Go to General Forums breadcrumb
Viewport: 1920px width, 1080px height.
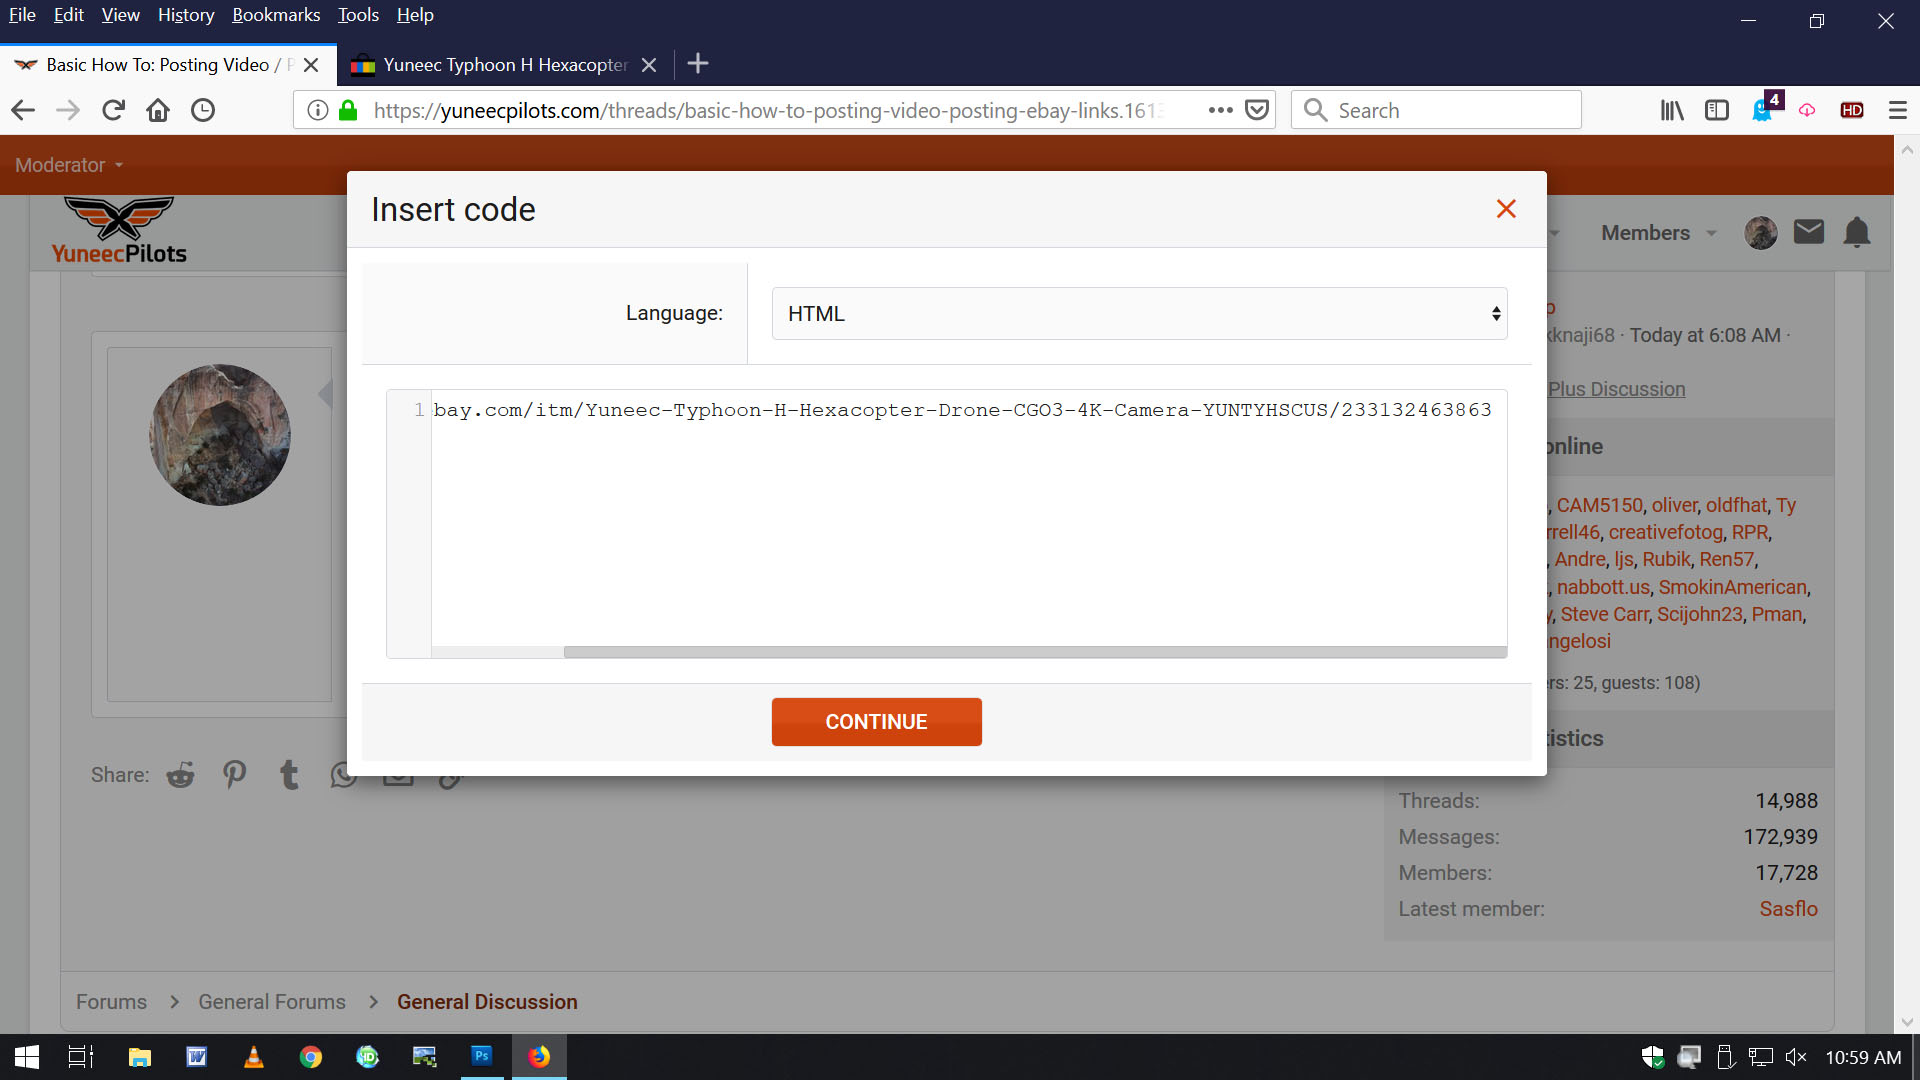tap(272, 1002)
